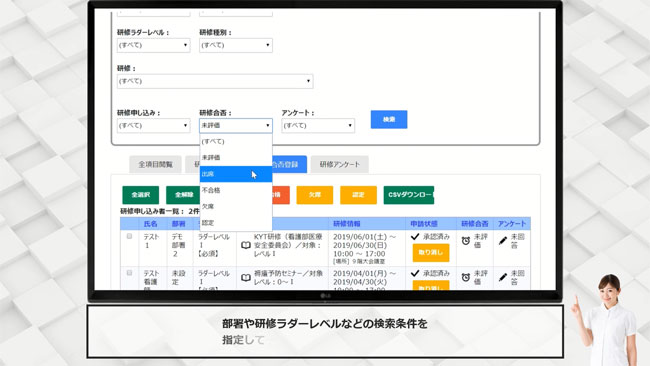Pick 不合格 from the dropdown list

tap(236, 190)
